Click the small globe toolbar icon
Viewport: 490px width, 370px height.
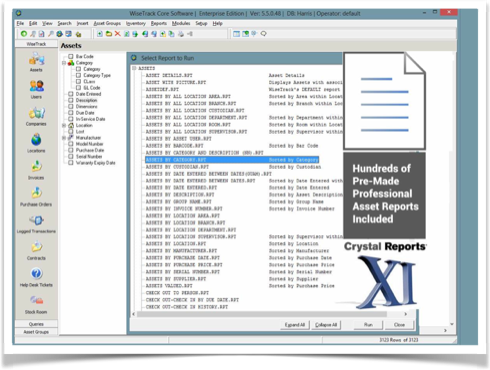pos(59,34)
